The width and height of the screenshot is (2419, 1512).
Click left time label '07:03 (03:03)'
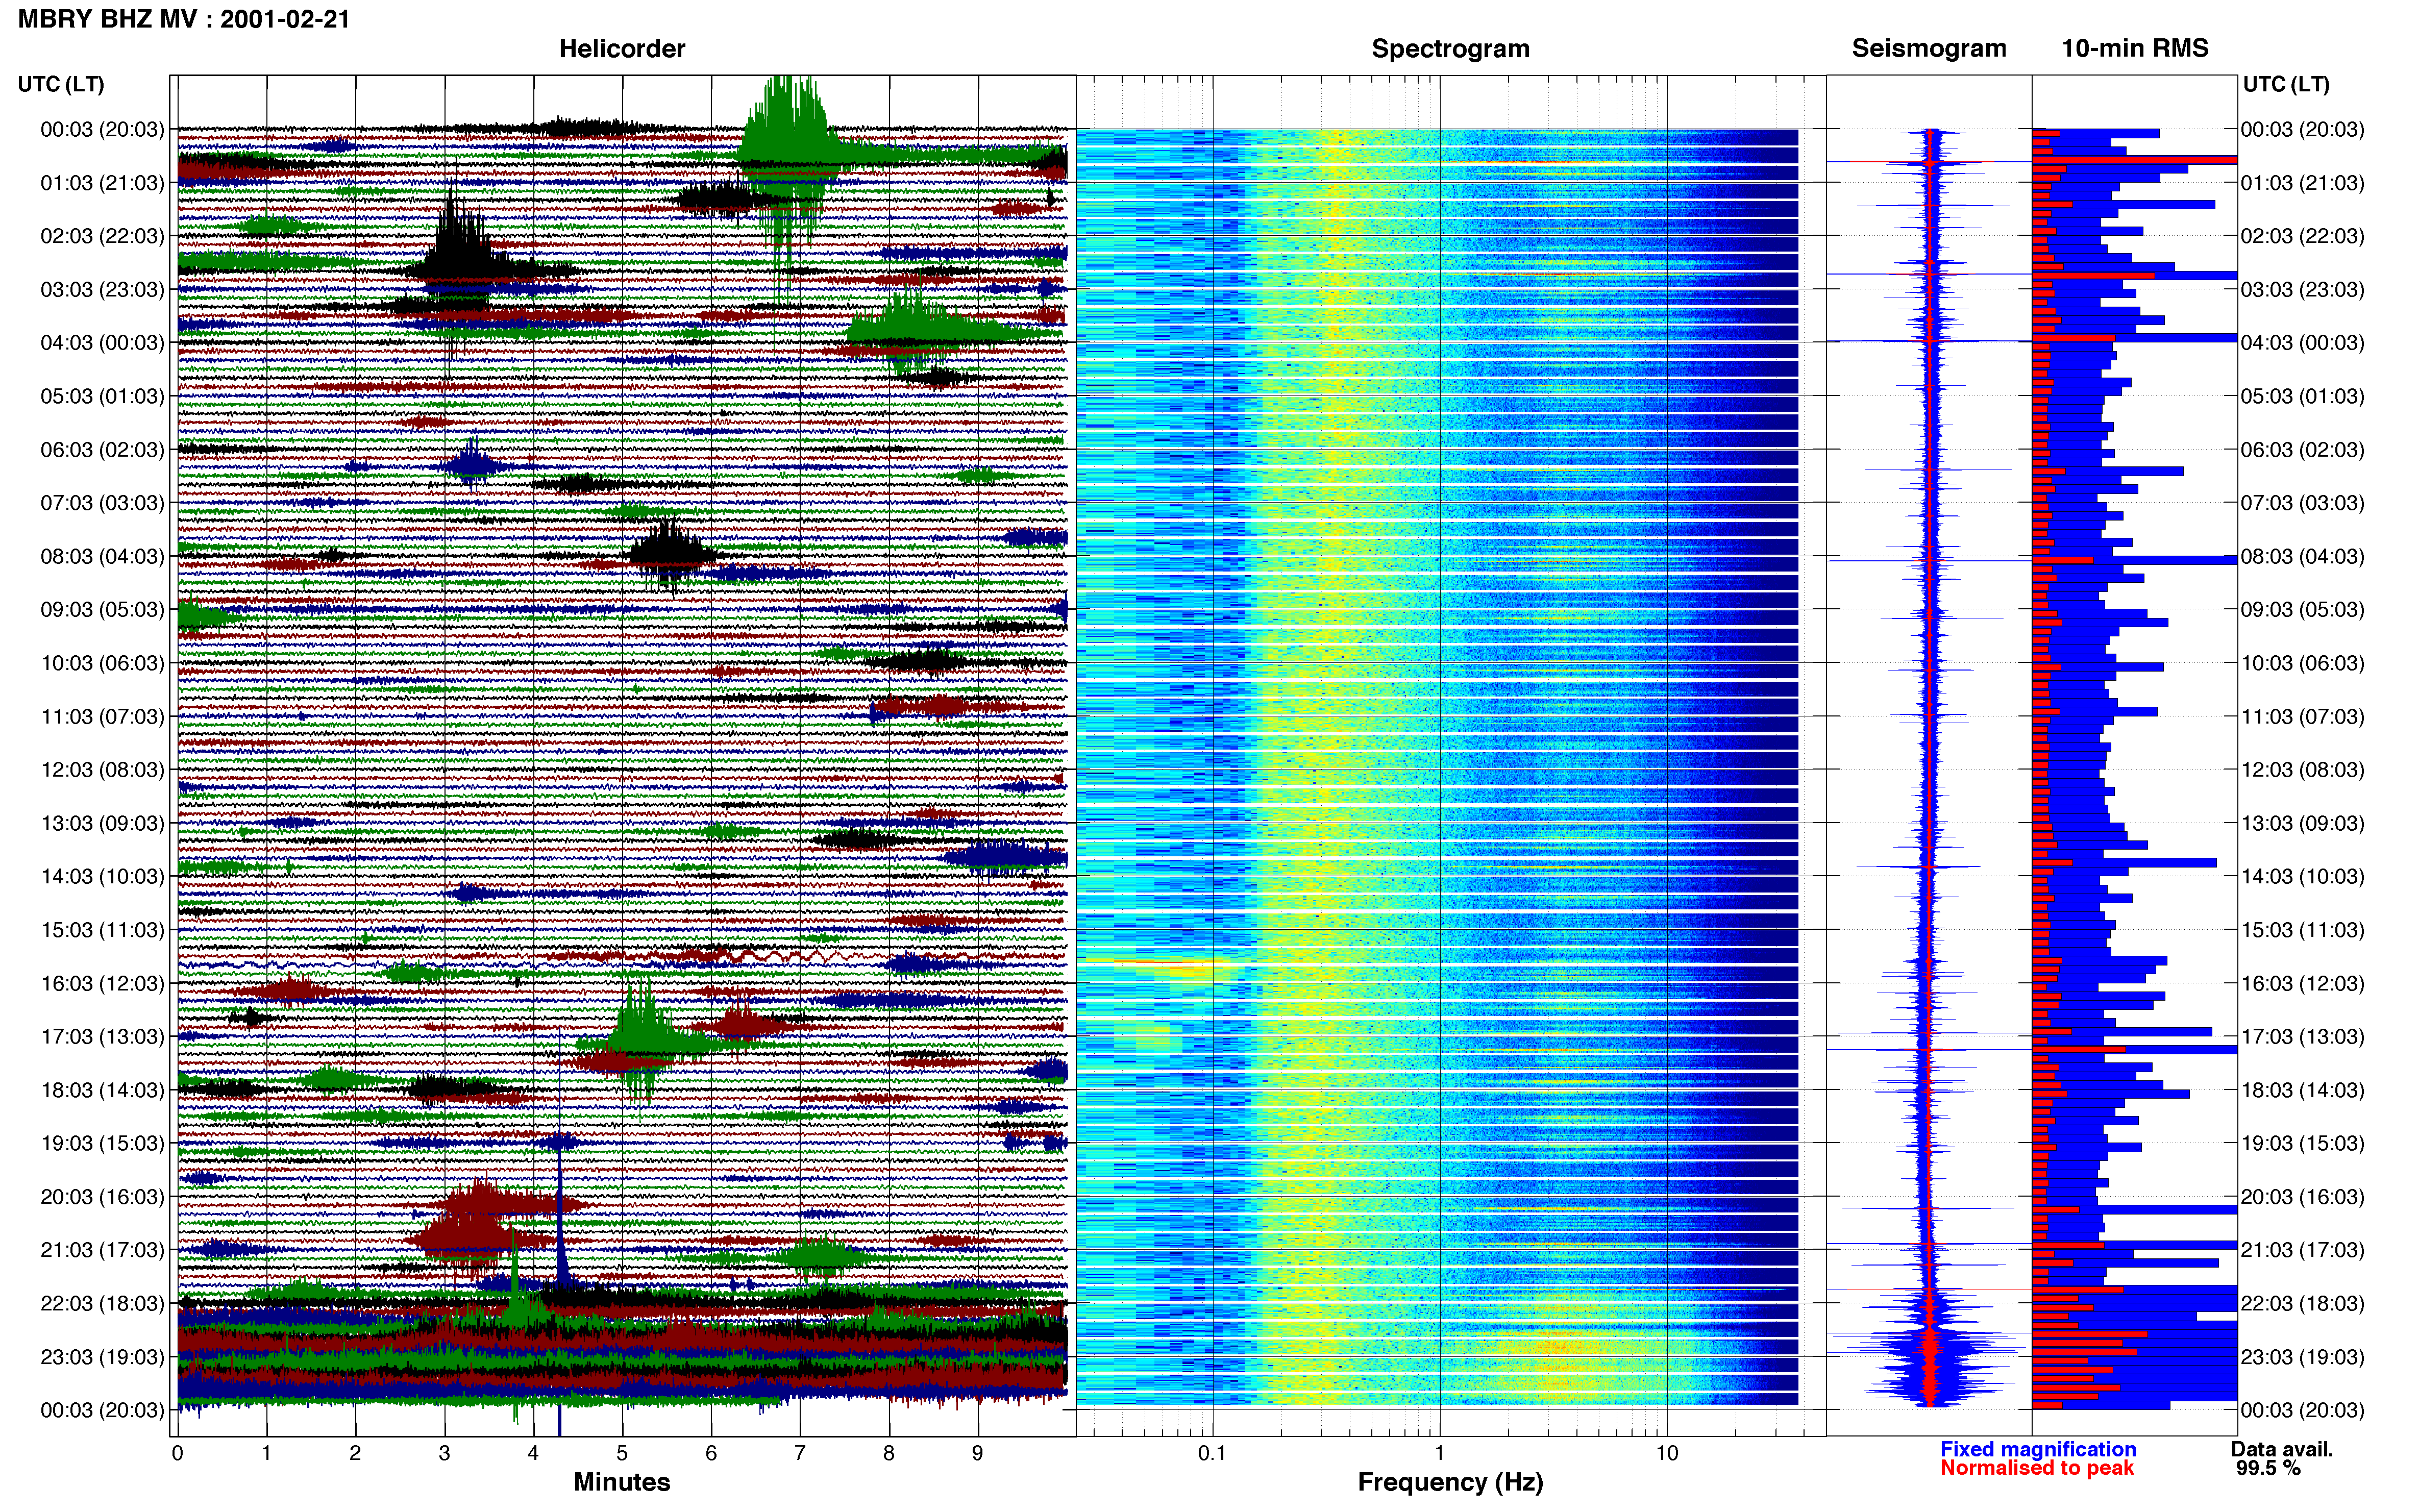click(x=102, y=503)
